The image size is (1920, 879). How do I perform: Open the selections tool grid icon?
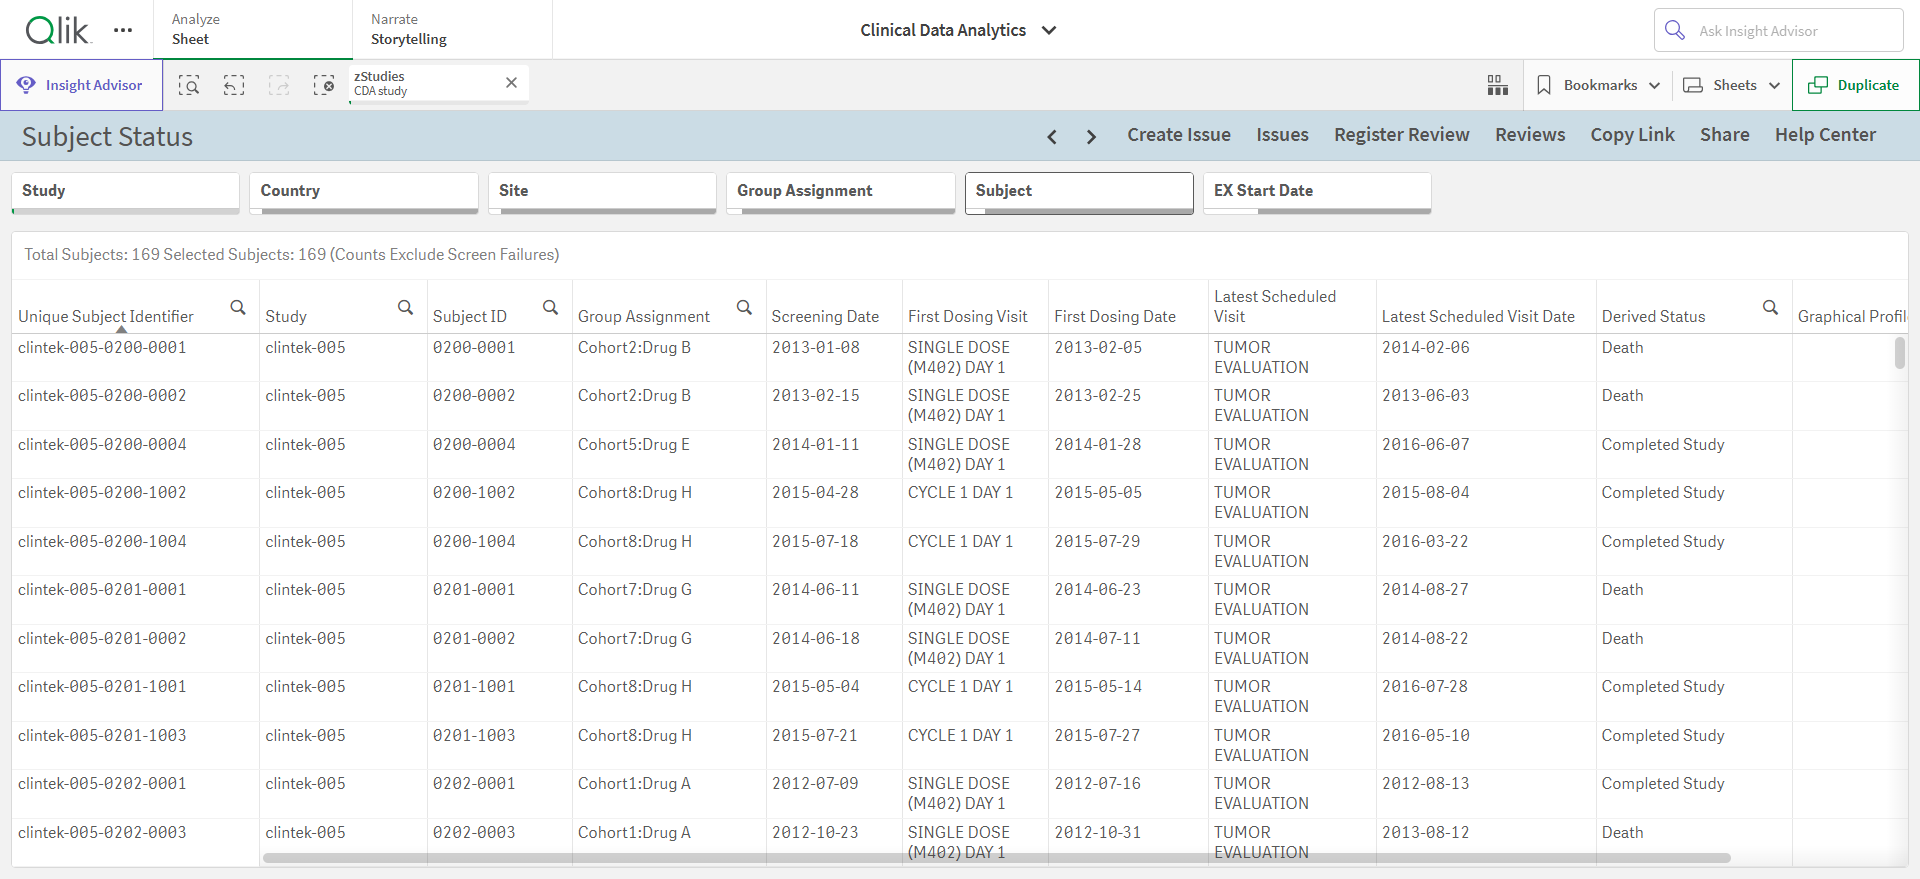pyautogui.click(x=1497, y=85)
